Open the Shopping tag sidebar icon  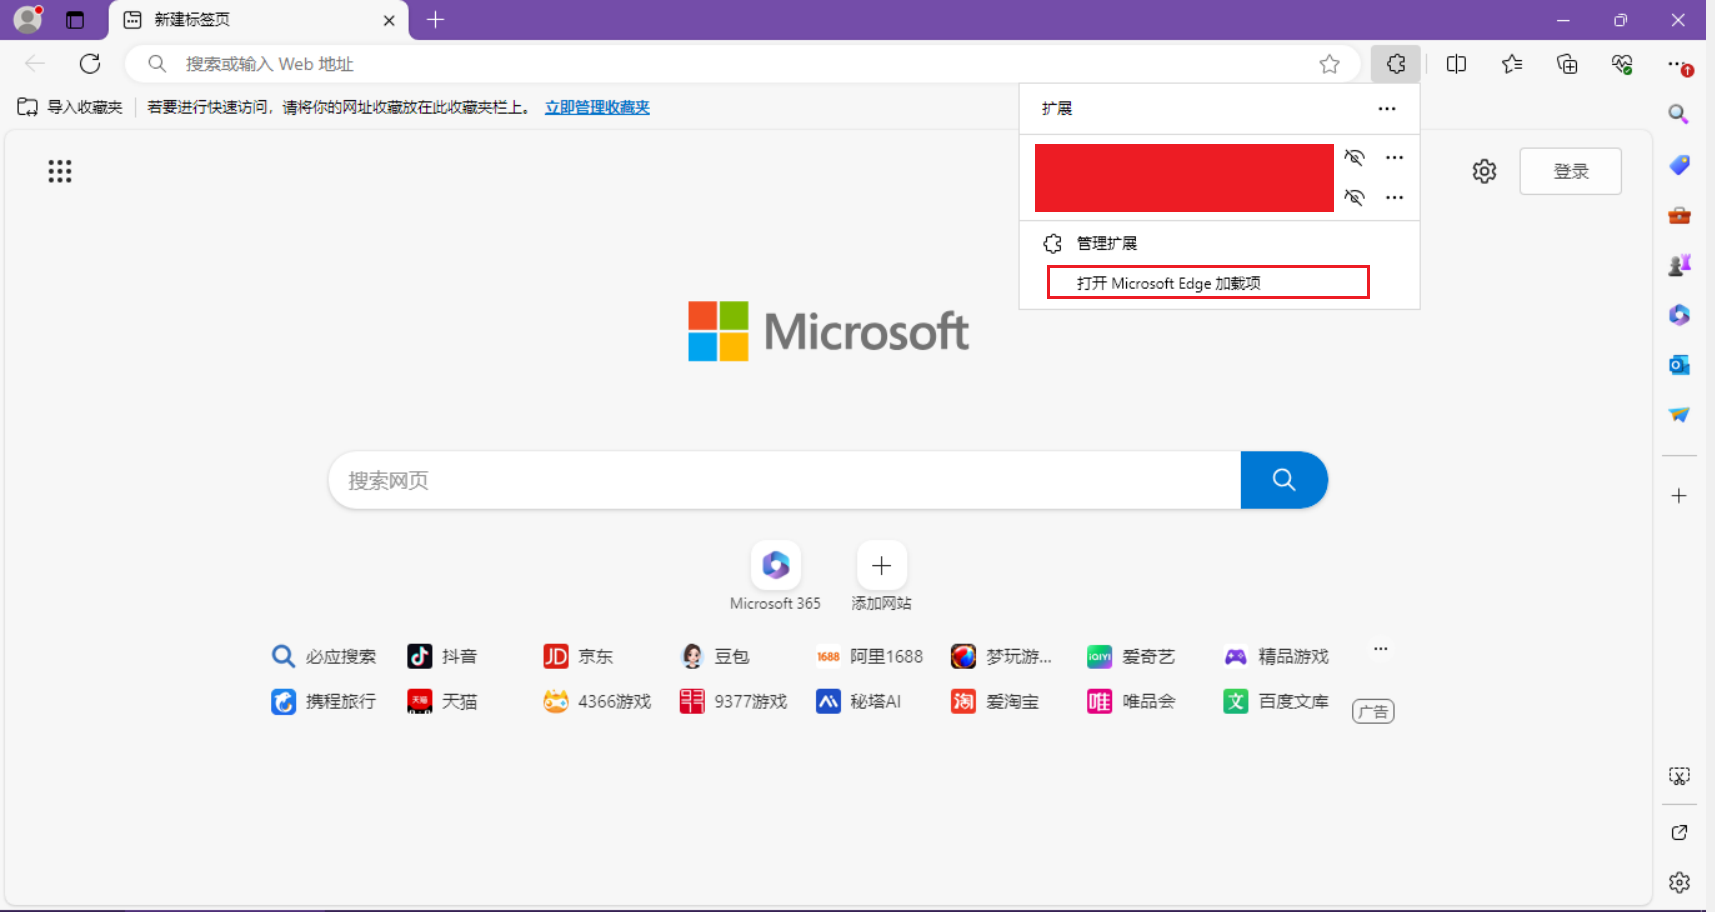[1679, 165]
